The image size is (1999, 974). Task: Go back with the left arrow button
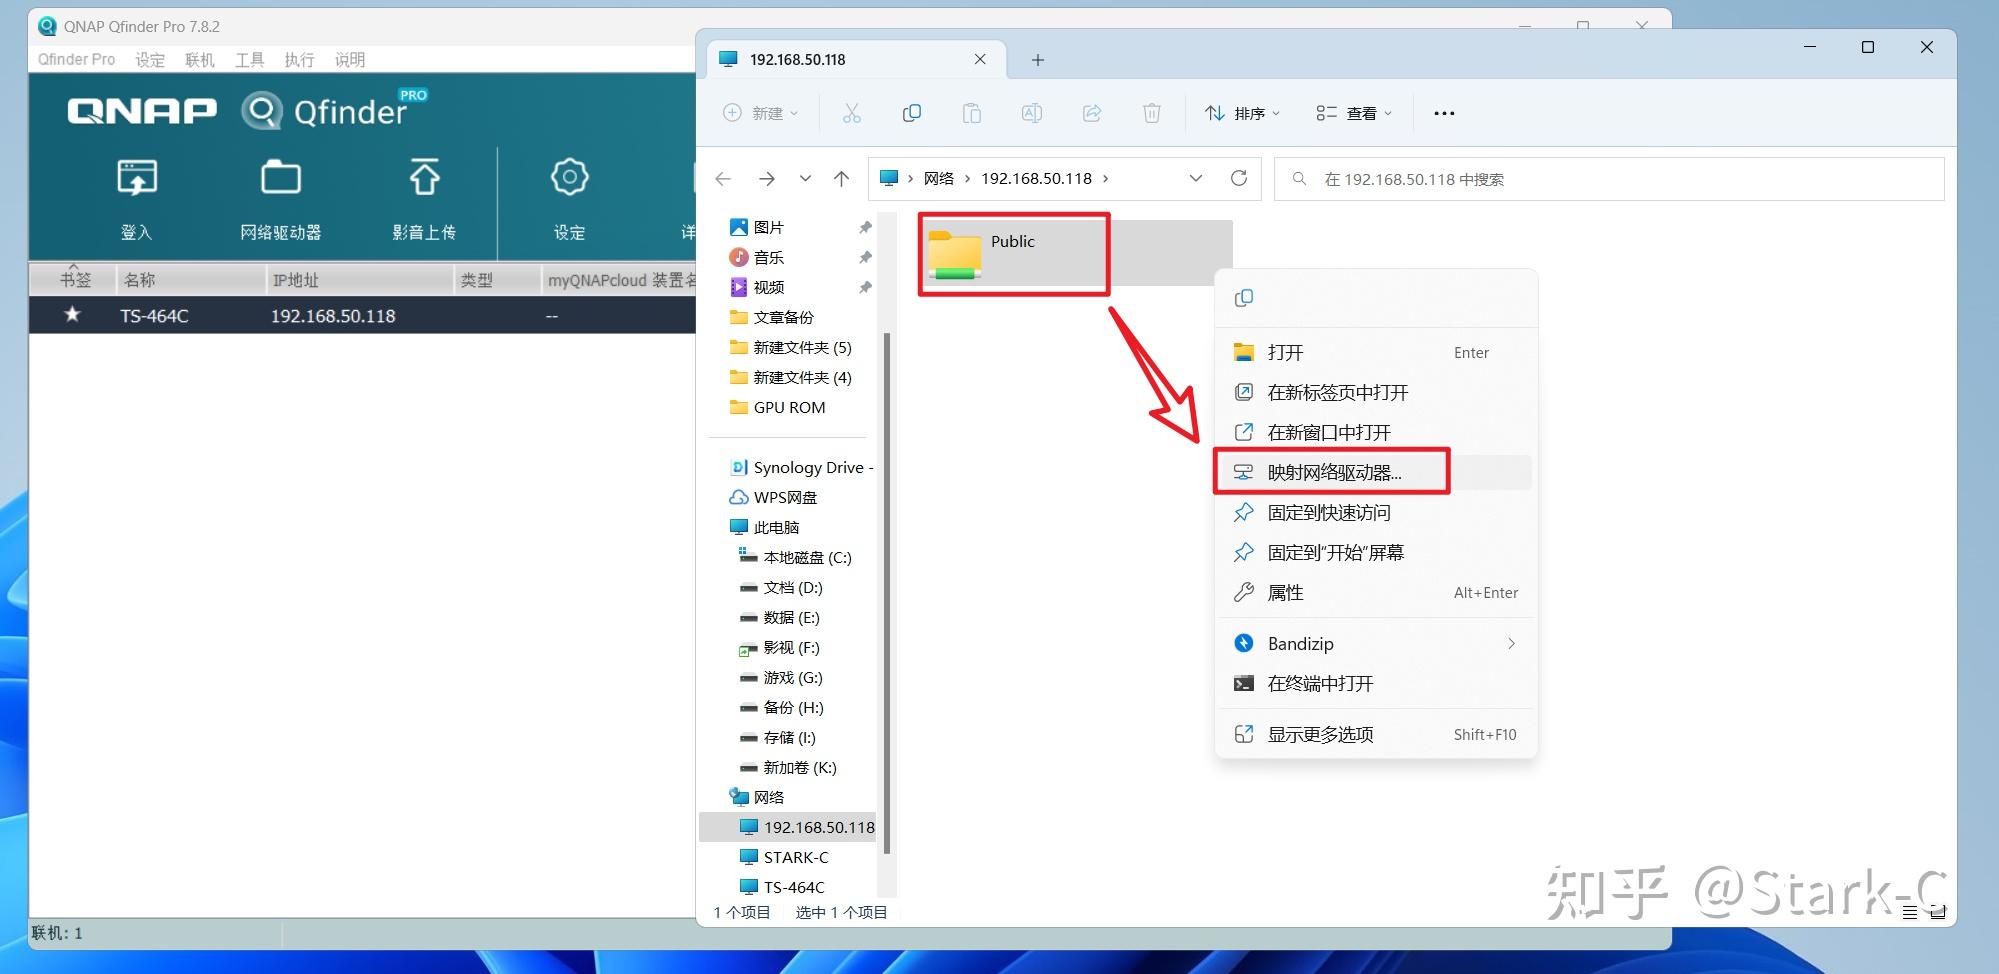[723, 179]
